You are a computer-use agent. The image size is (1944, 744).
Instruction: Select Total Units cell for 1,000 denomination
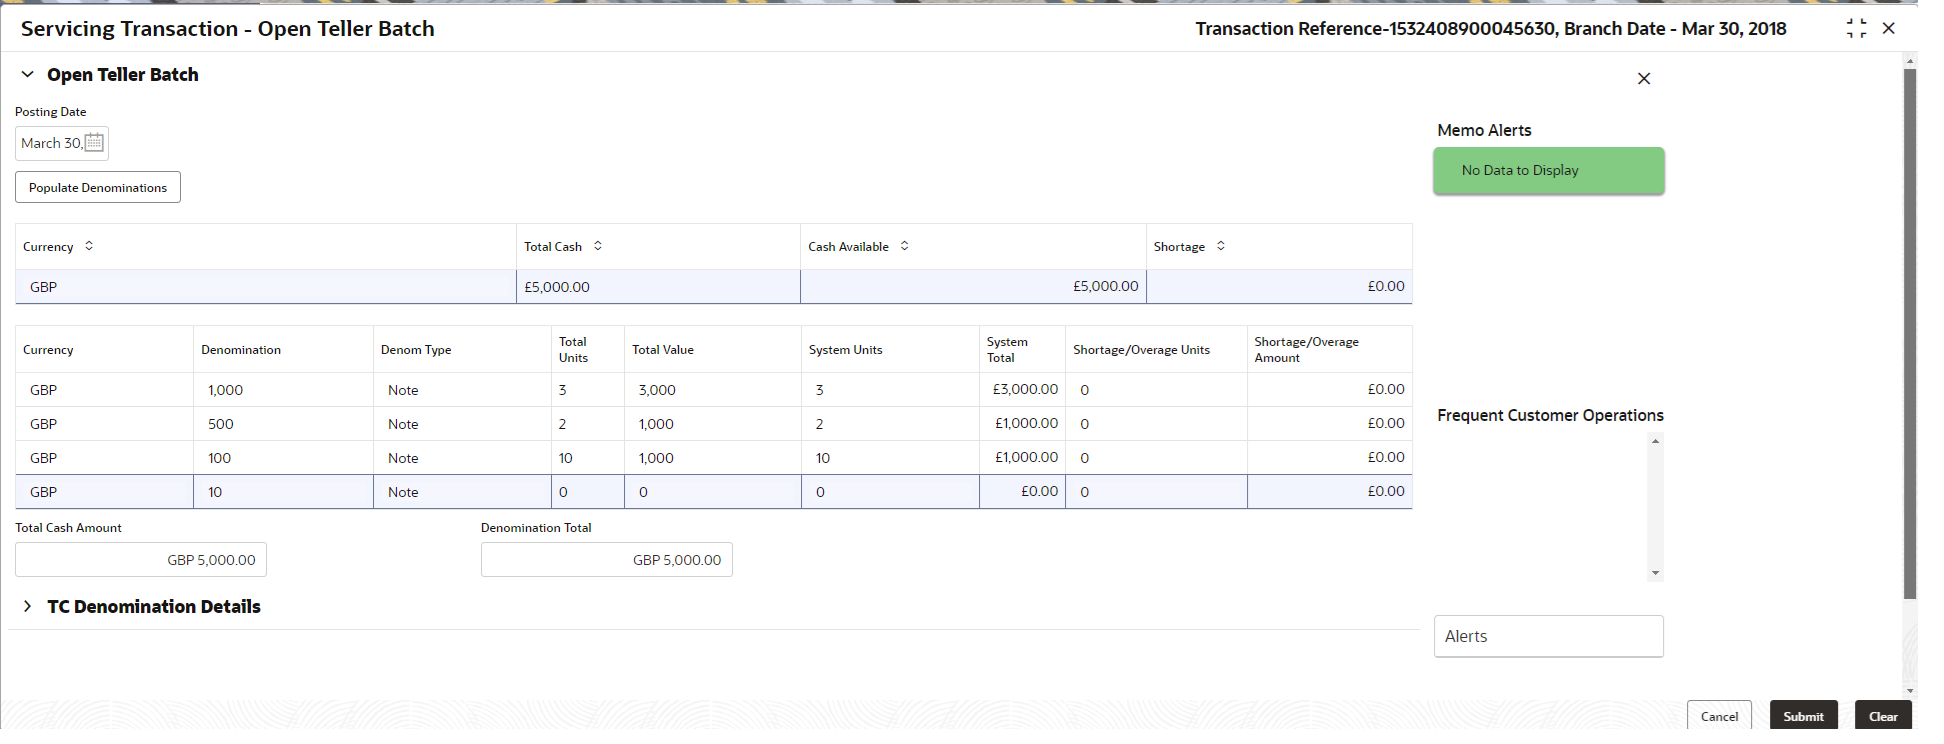587,390
